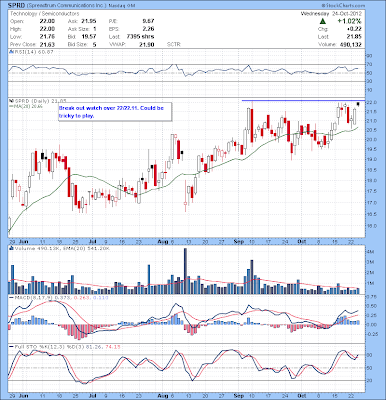Screen dimensions: 386x400
Task: Click the Volume panel legend icon
Action: point(11,248)
